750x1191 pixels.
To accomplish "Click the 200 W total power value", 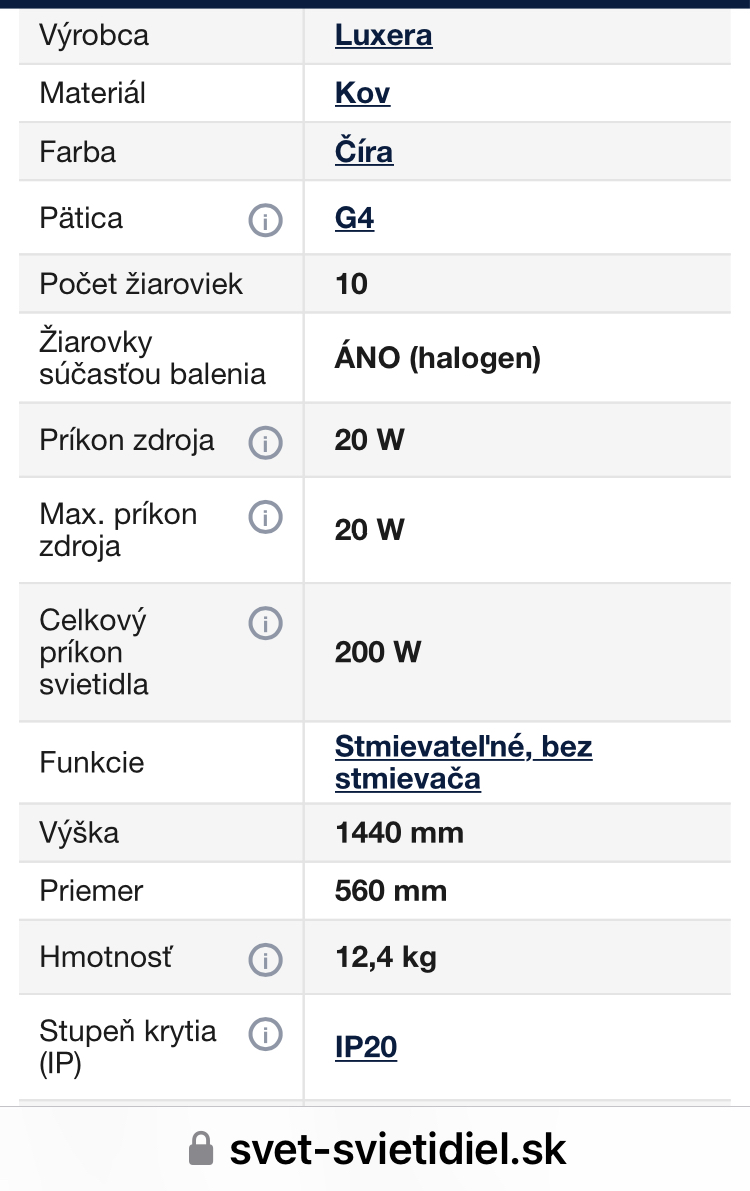I will (378, 652).
